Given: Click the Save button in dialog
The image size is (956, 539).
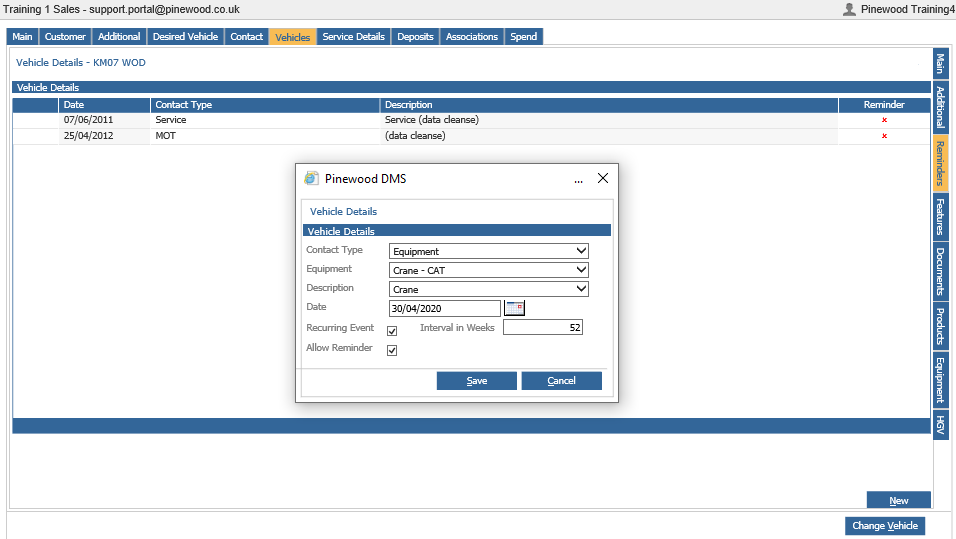Looking at the screenshot, I should click(x=477, y=380).
